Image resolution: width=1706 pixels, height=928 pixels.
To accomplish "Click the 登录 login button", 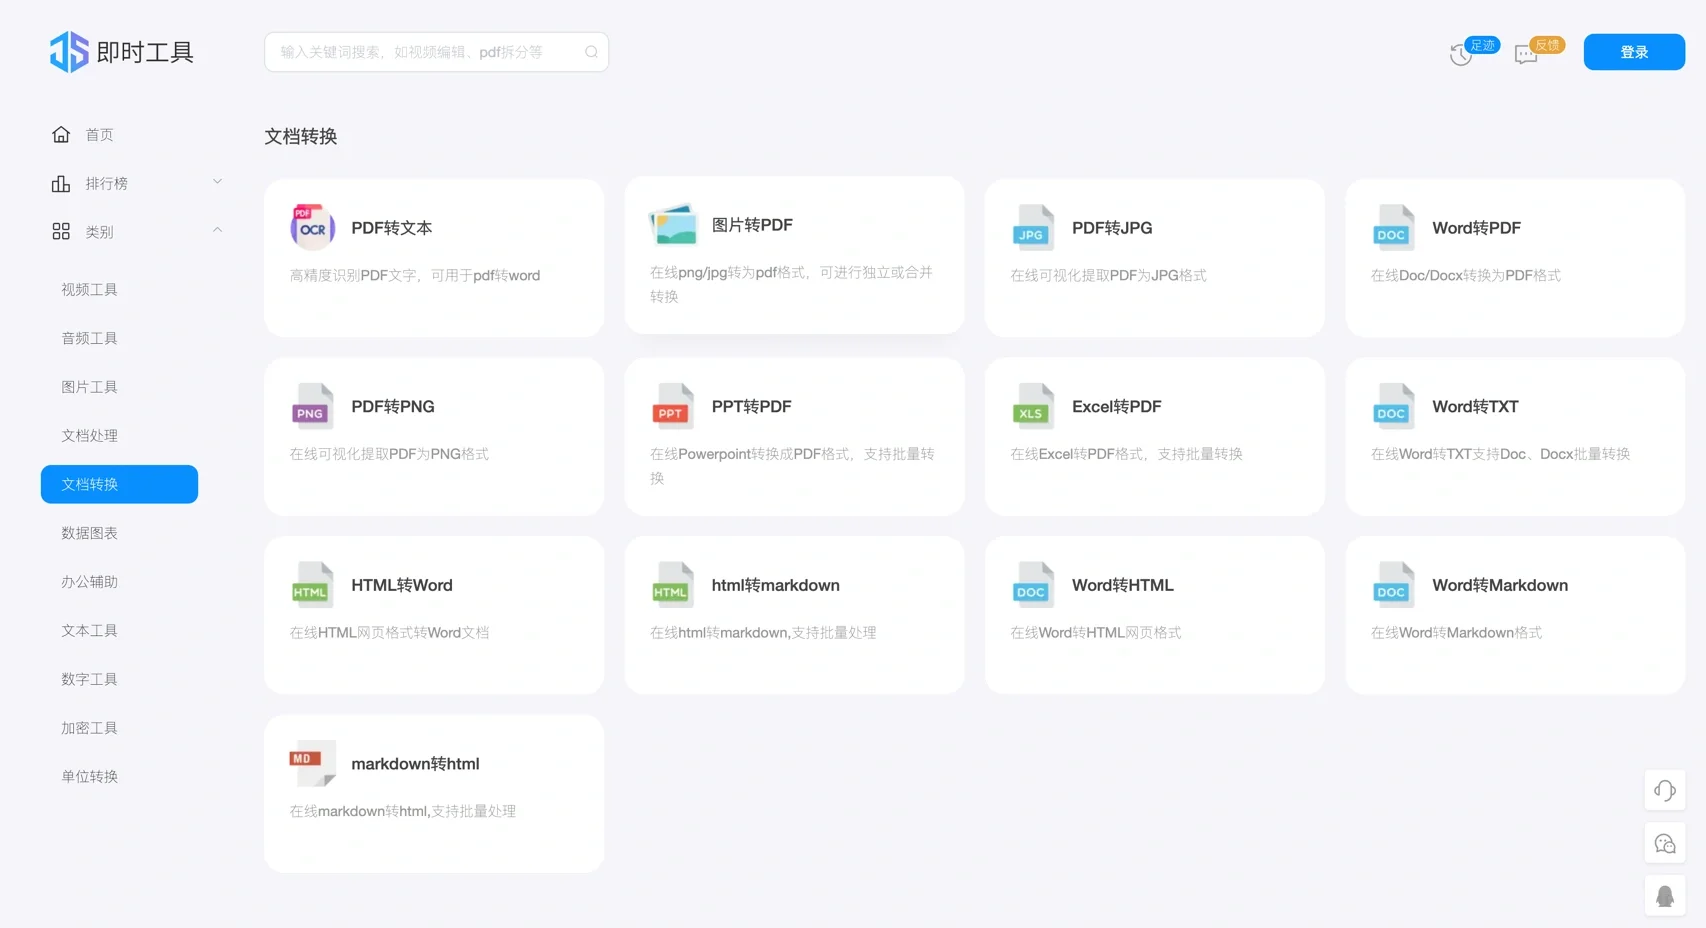I will click(1634, 51).
